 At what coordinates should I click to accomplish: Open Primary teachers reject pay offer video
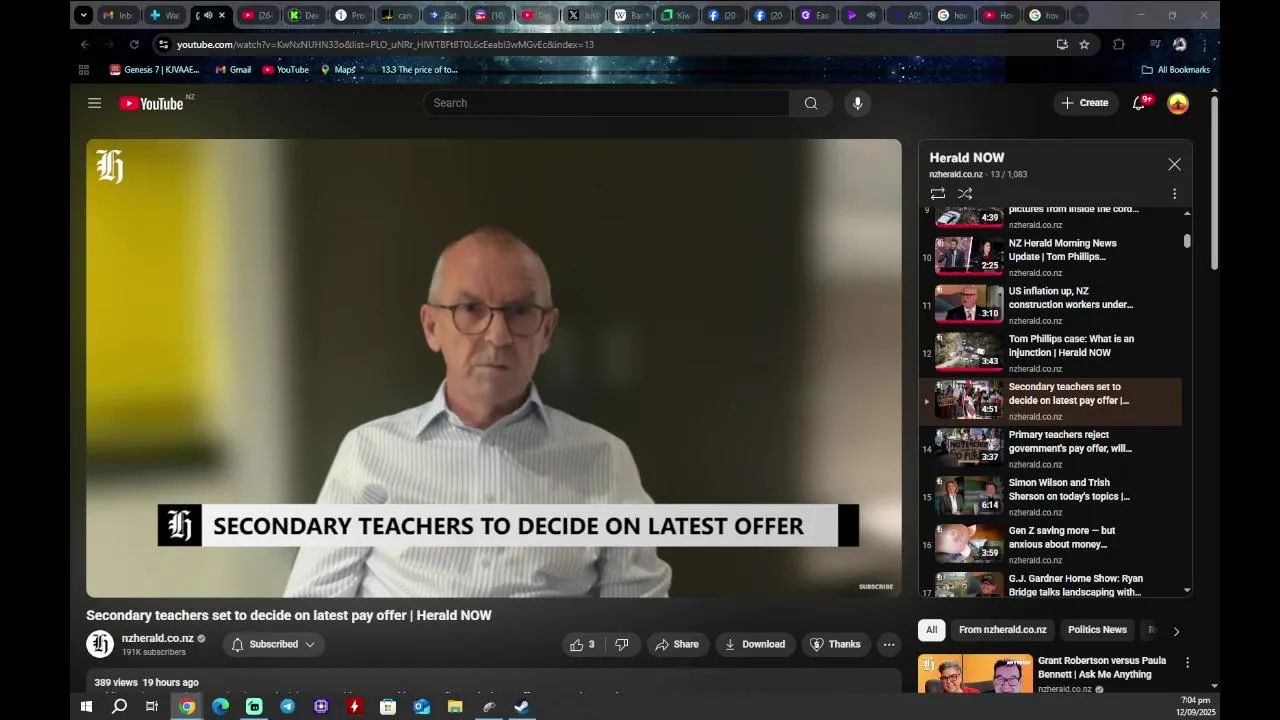click(x=1050, y=449)
